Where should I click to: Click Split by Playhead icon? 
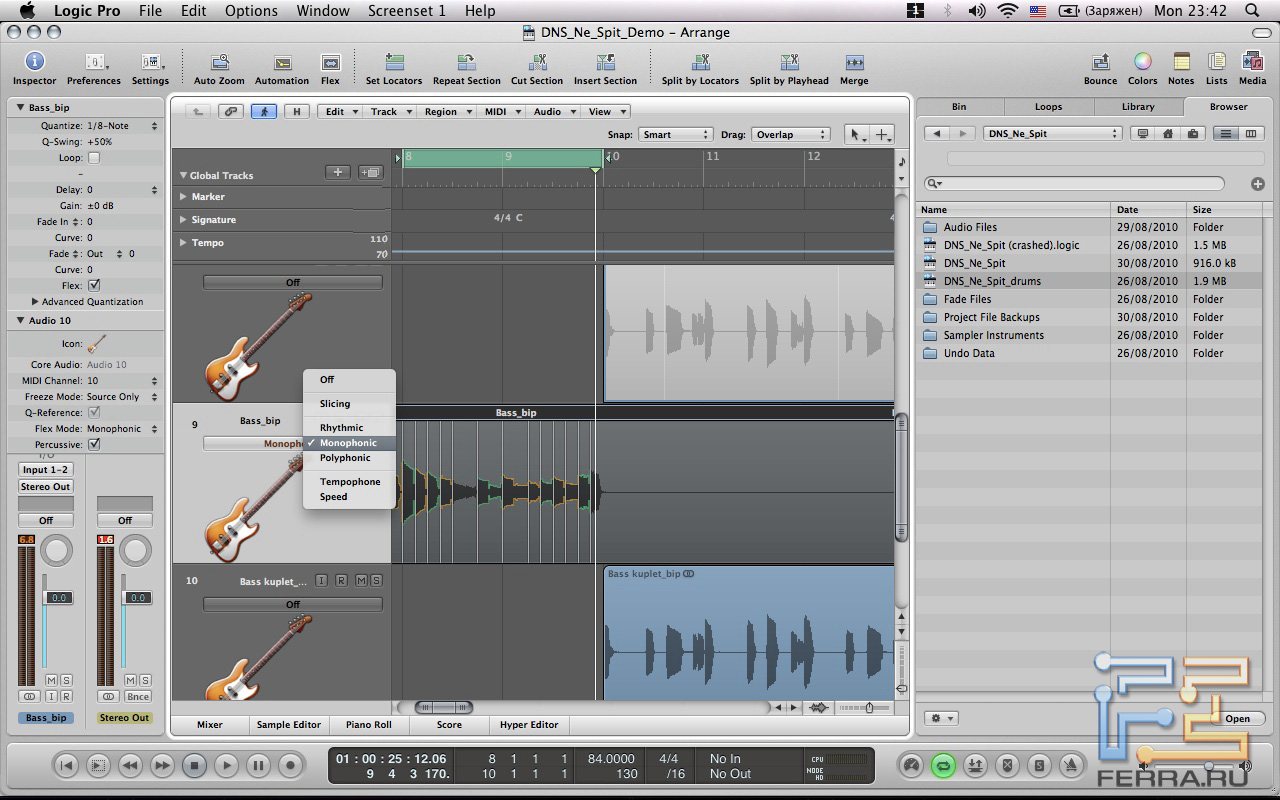(x=789, y=63)
